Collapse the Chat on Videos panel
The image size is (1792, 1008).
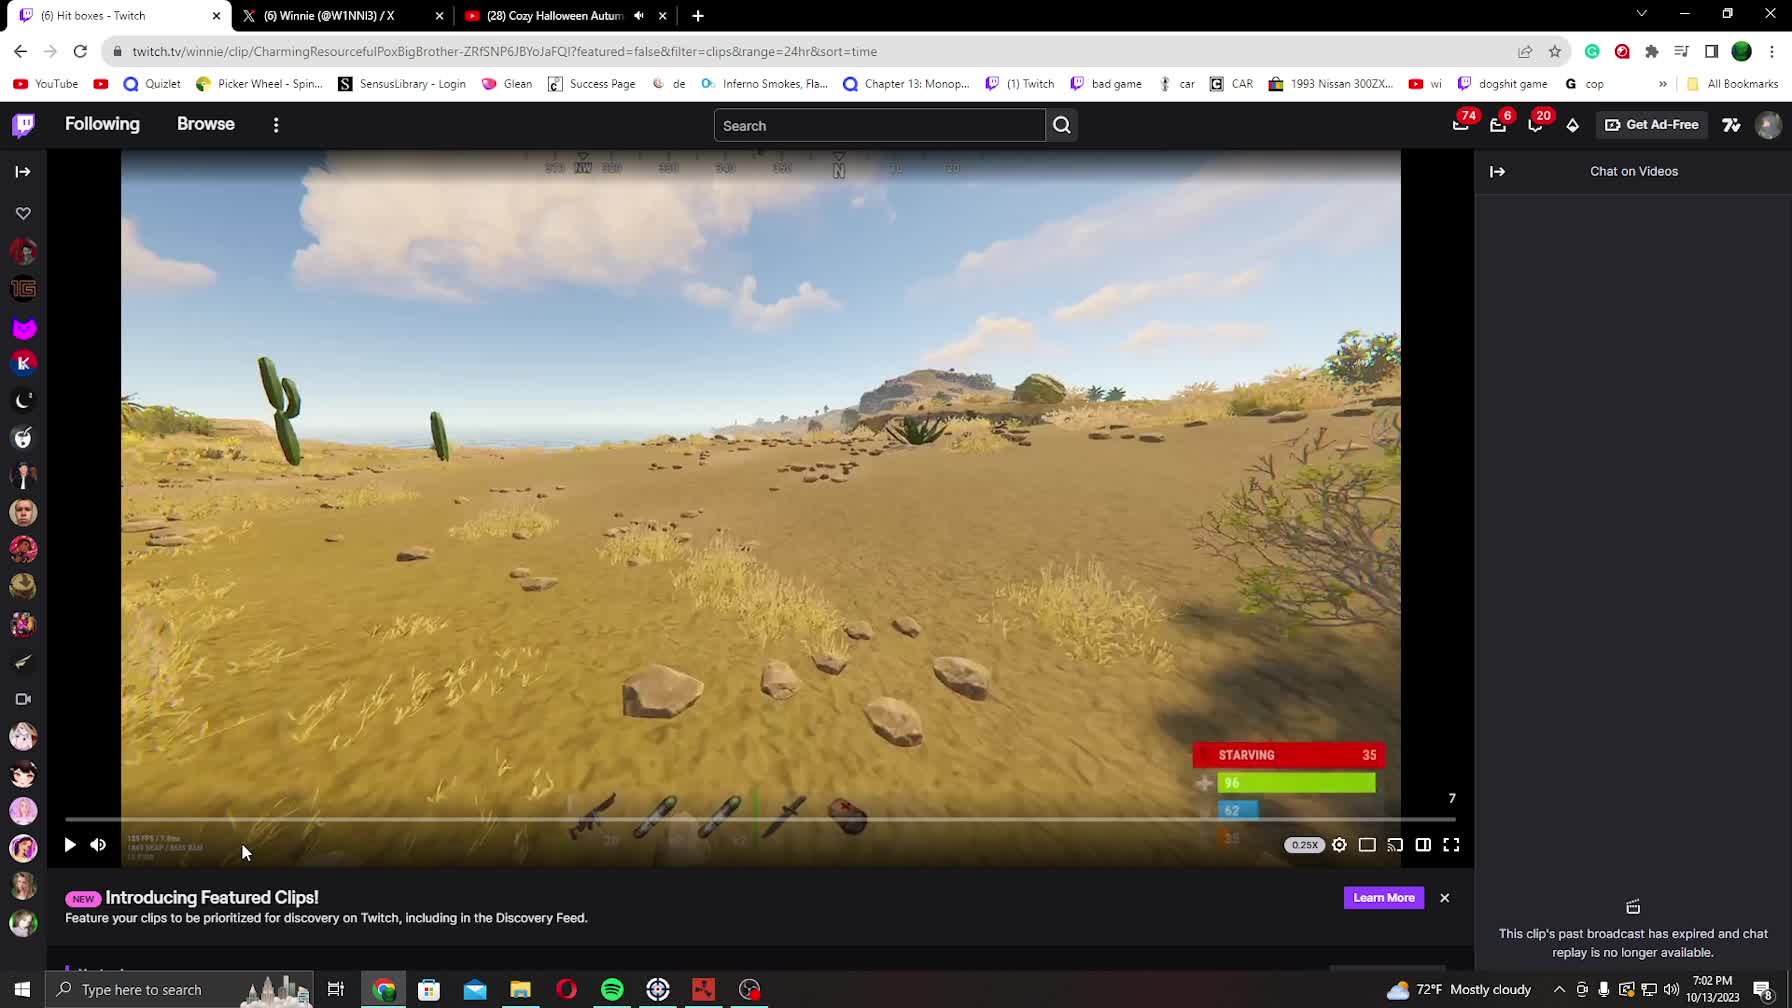[1497, 172]
